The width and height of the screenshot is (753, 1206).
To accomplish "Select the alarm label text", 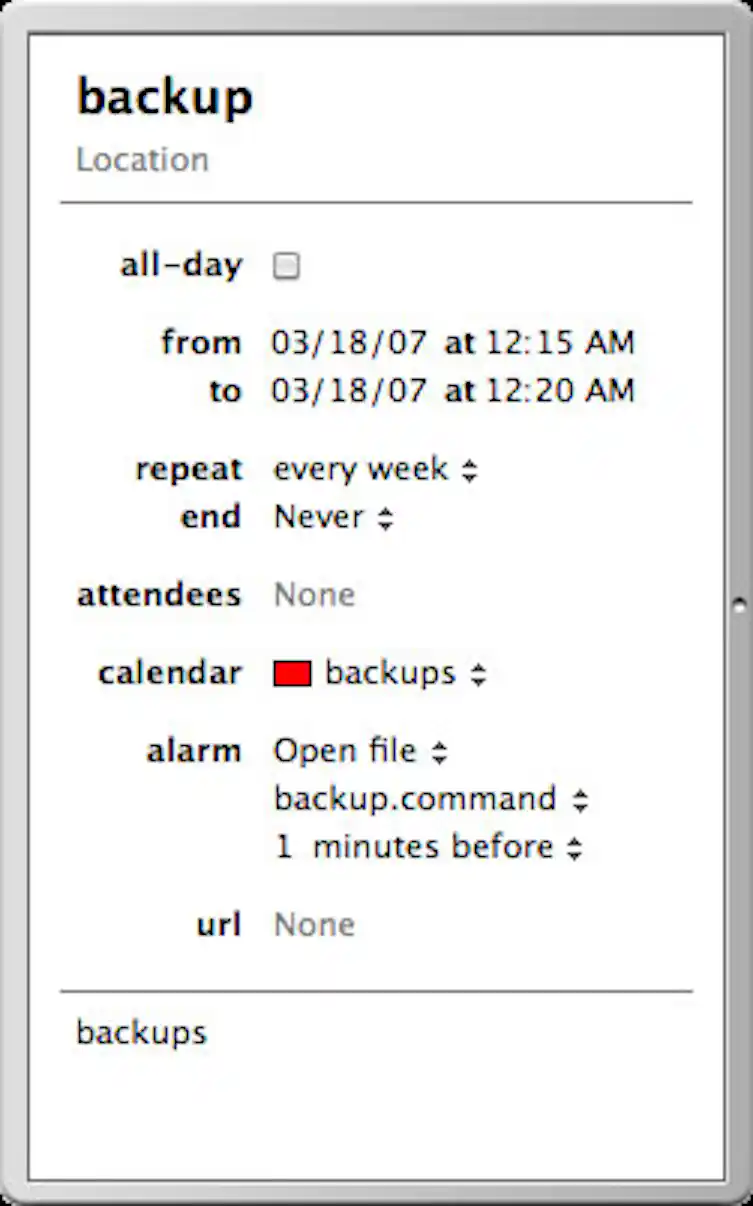I will pos(194,750).
